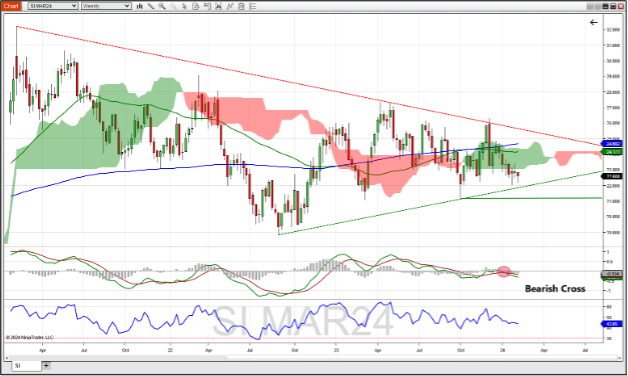Image resolution: width=628 pixels, height=376 pixels.
Task: Open the data series icon
Action: pyautogui.click(x=196, y=6)
